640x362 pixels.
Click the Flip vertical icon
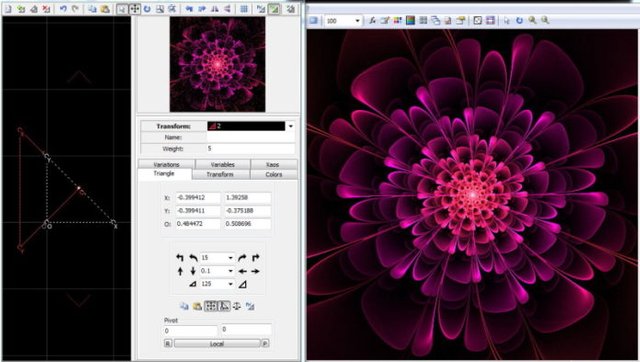point(227,9)
